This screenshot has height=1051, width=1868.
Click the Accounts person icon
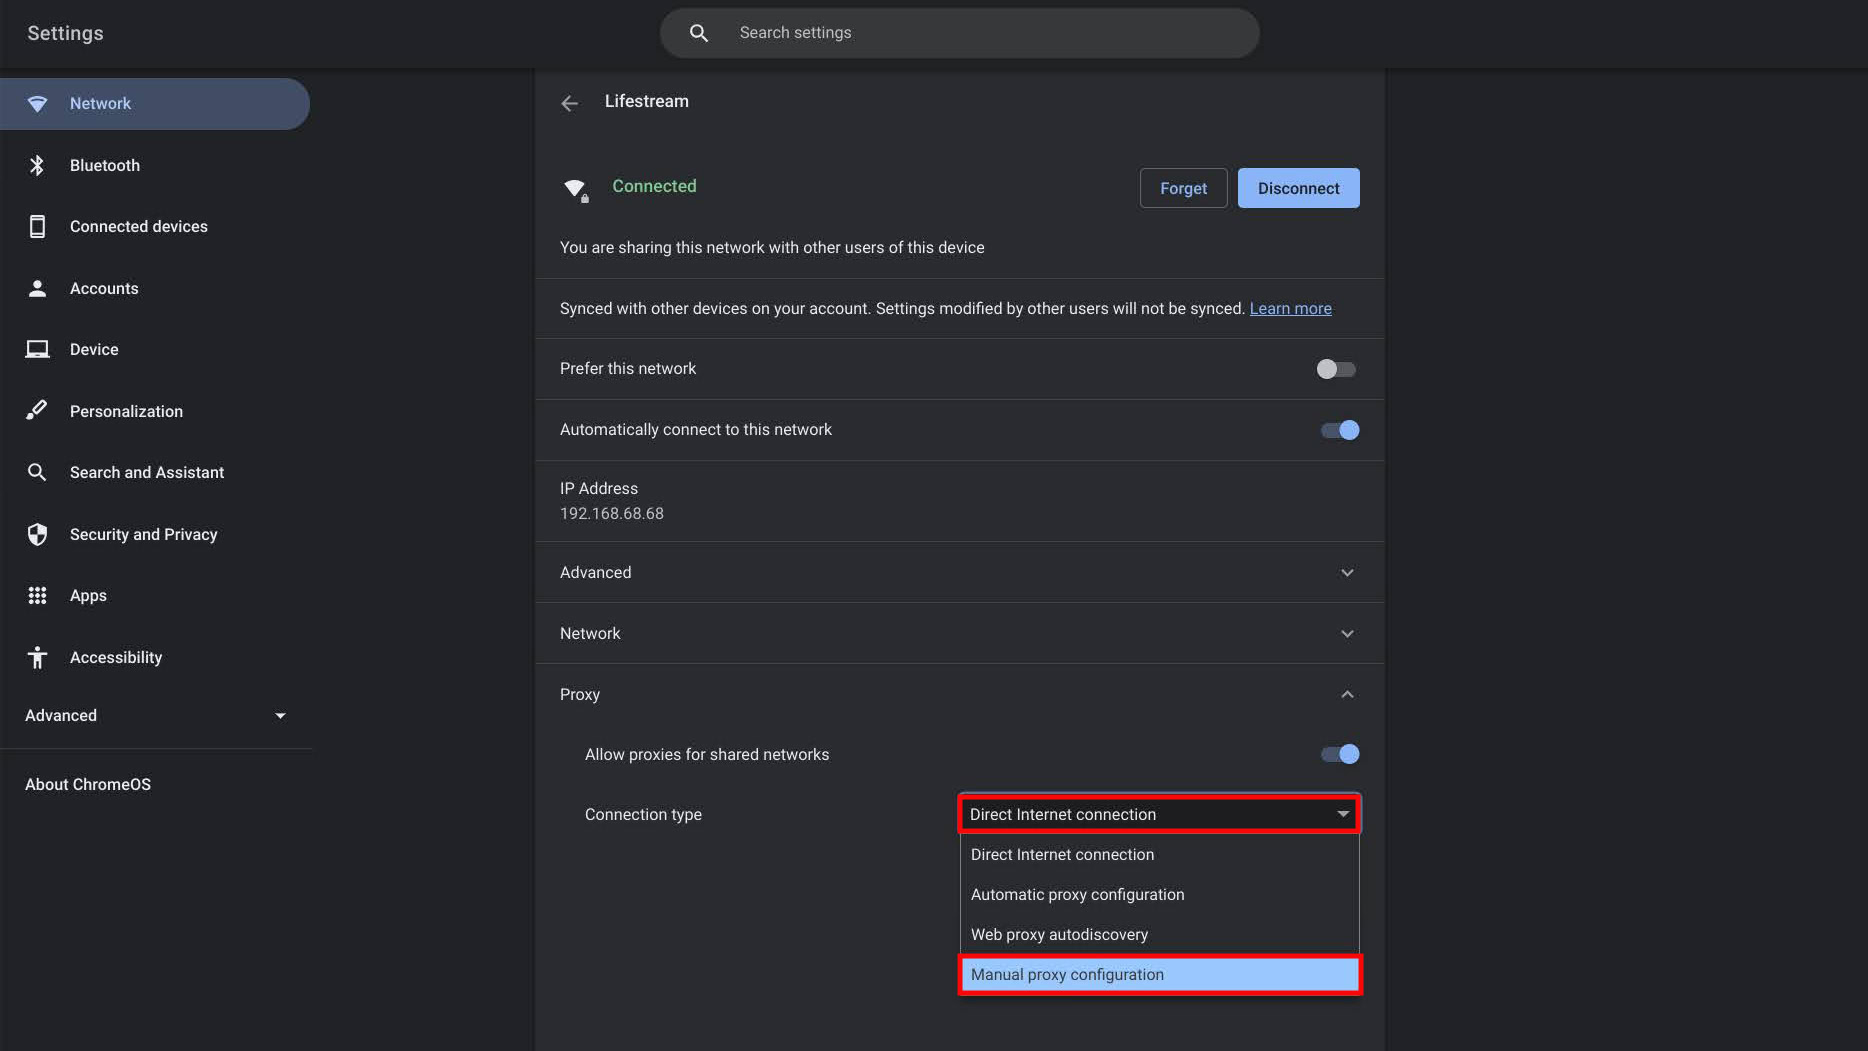[x=37, y=288]
